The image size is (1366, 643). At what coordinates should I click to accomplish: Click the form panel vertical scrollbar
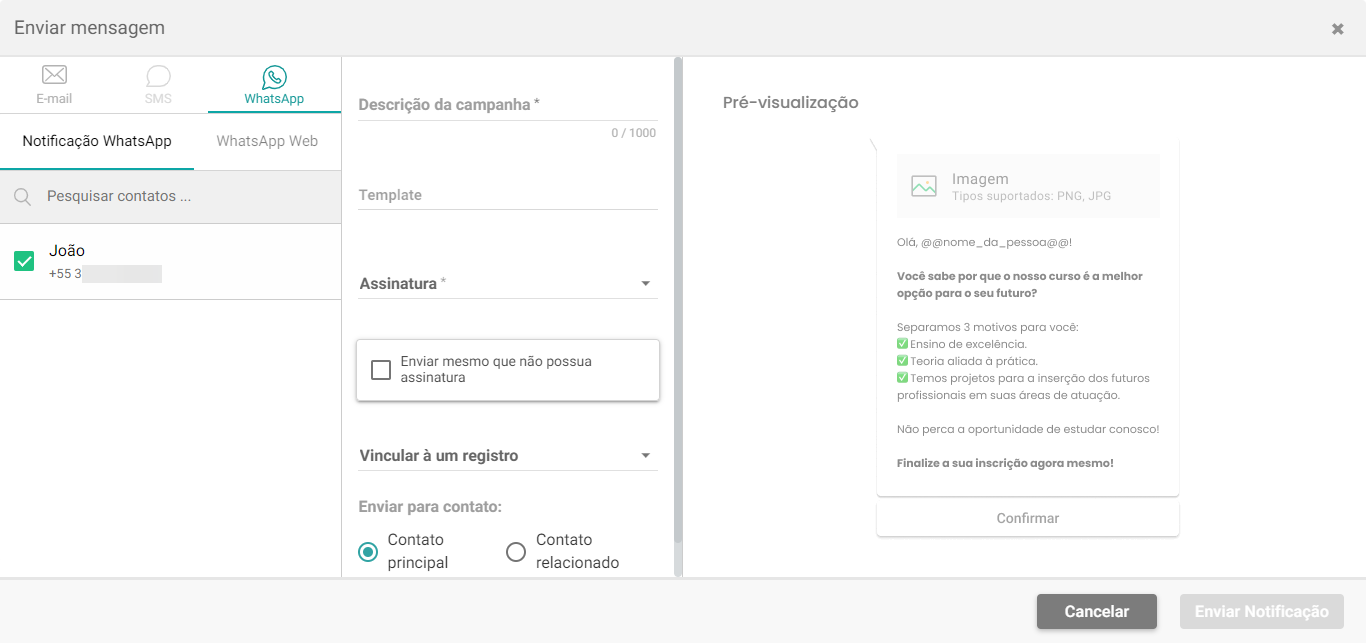click(x=678, y=300)
